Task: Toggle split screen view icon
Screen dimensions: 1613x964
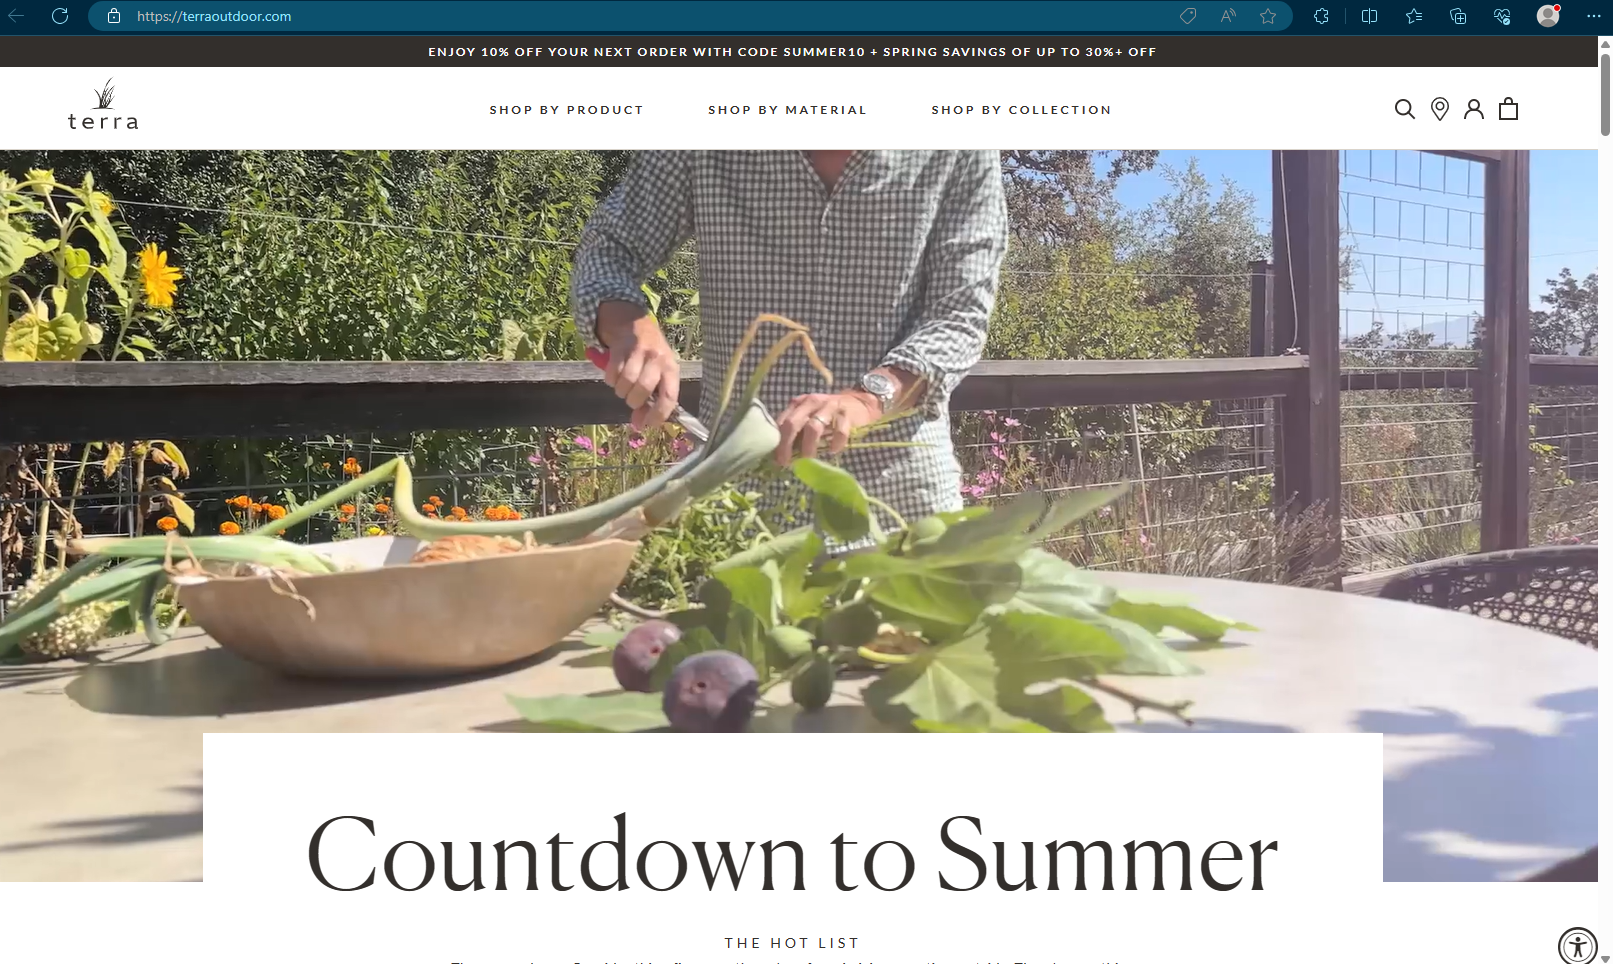Action: (1370, 16)
